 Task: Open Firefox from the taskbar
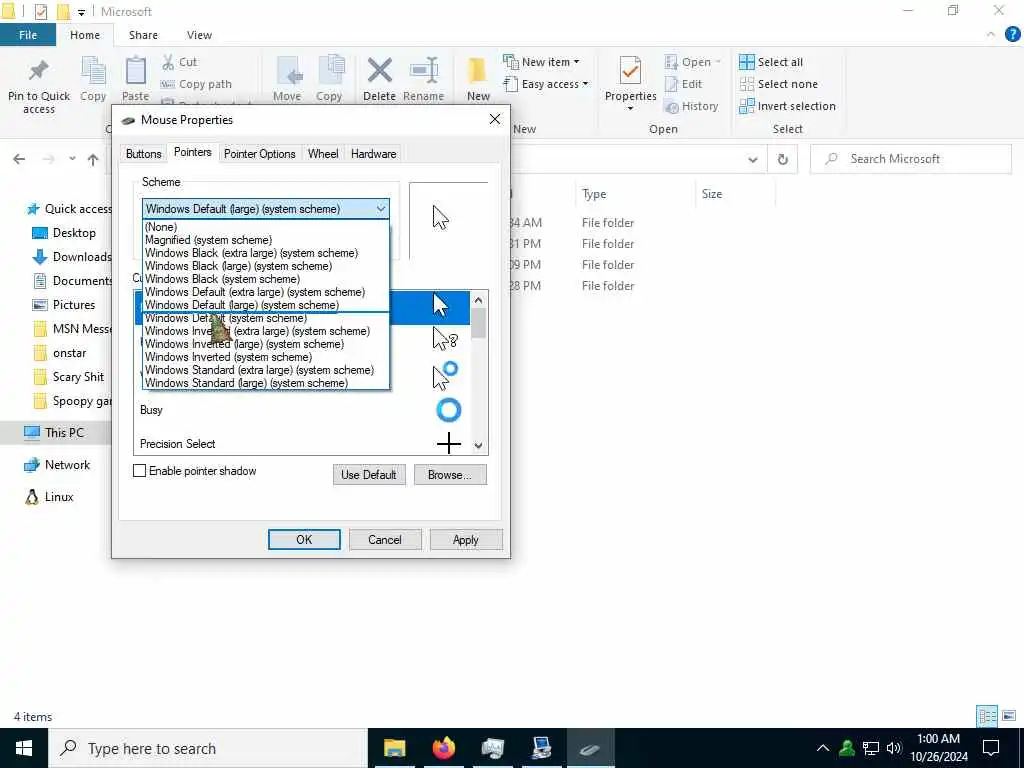pos(443,748)
